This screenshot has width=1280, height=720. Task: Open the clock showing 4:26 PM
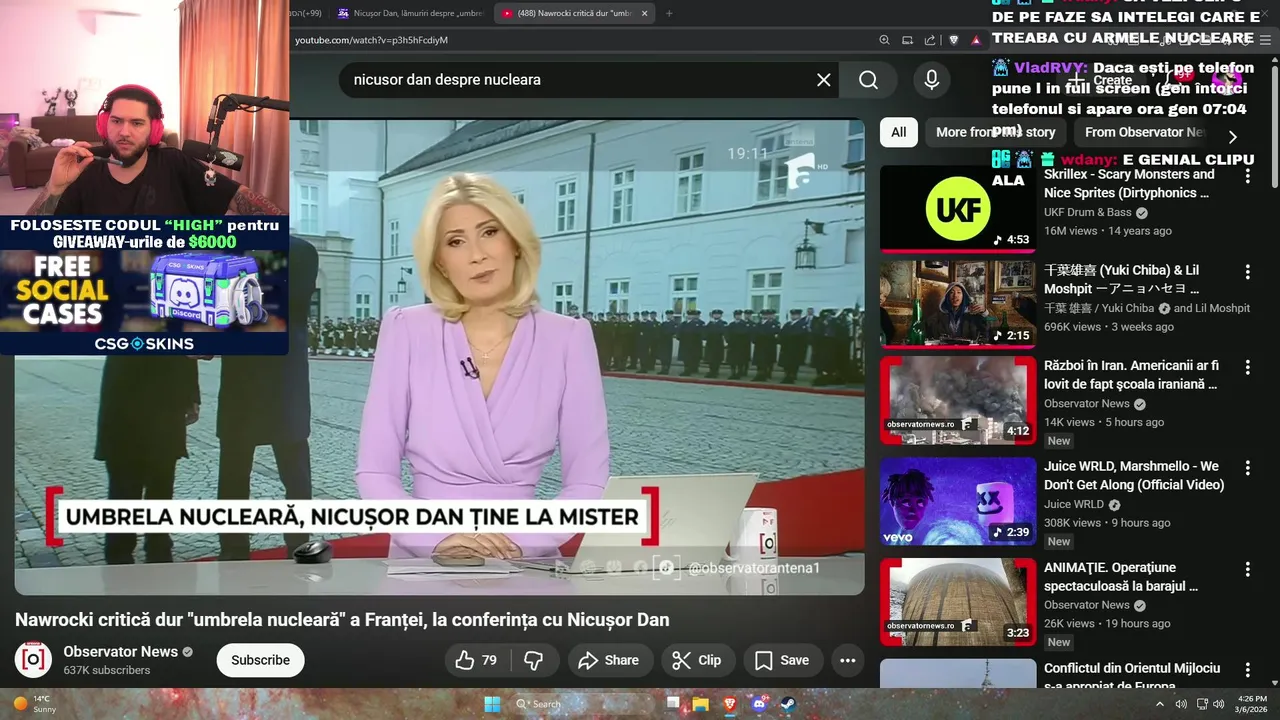pos(1252,704)
